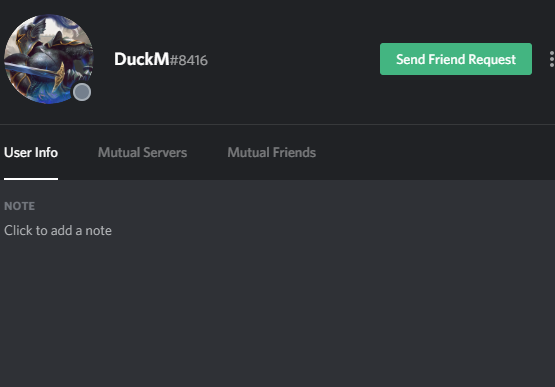Click the armored knight image in avatar
This screenshot has height=387, width=555.
pos(48,59)
